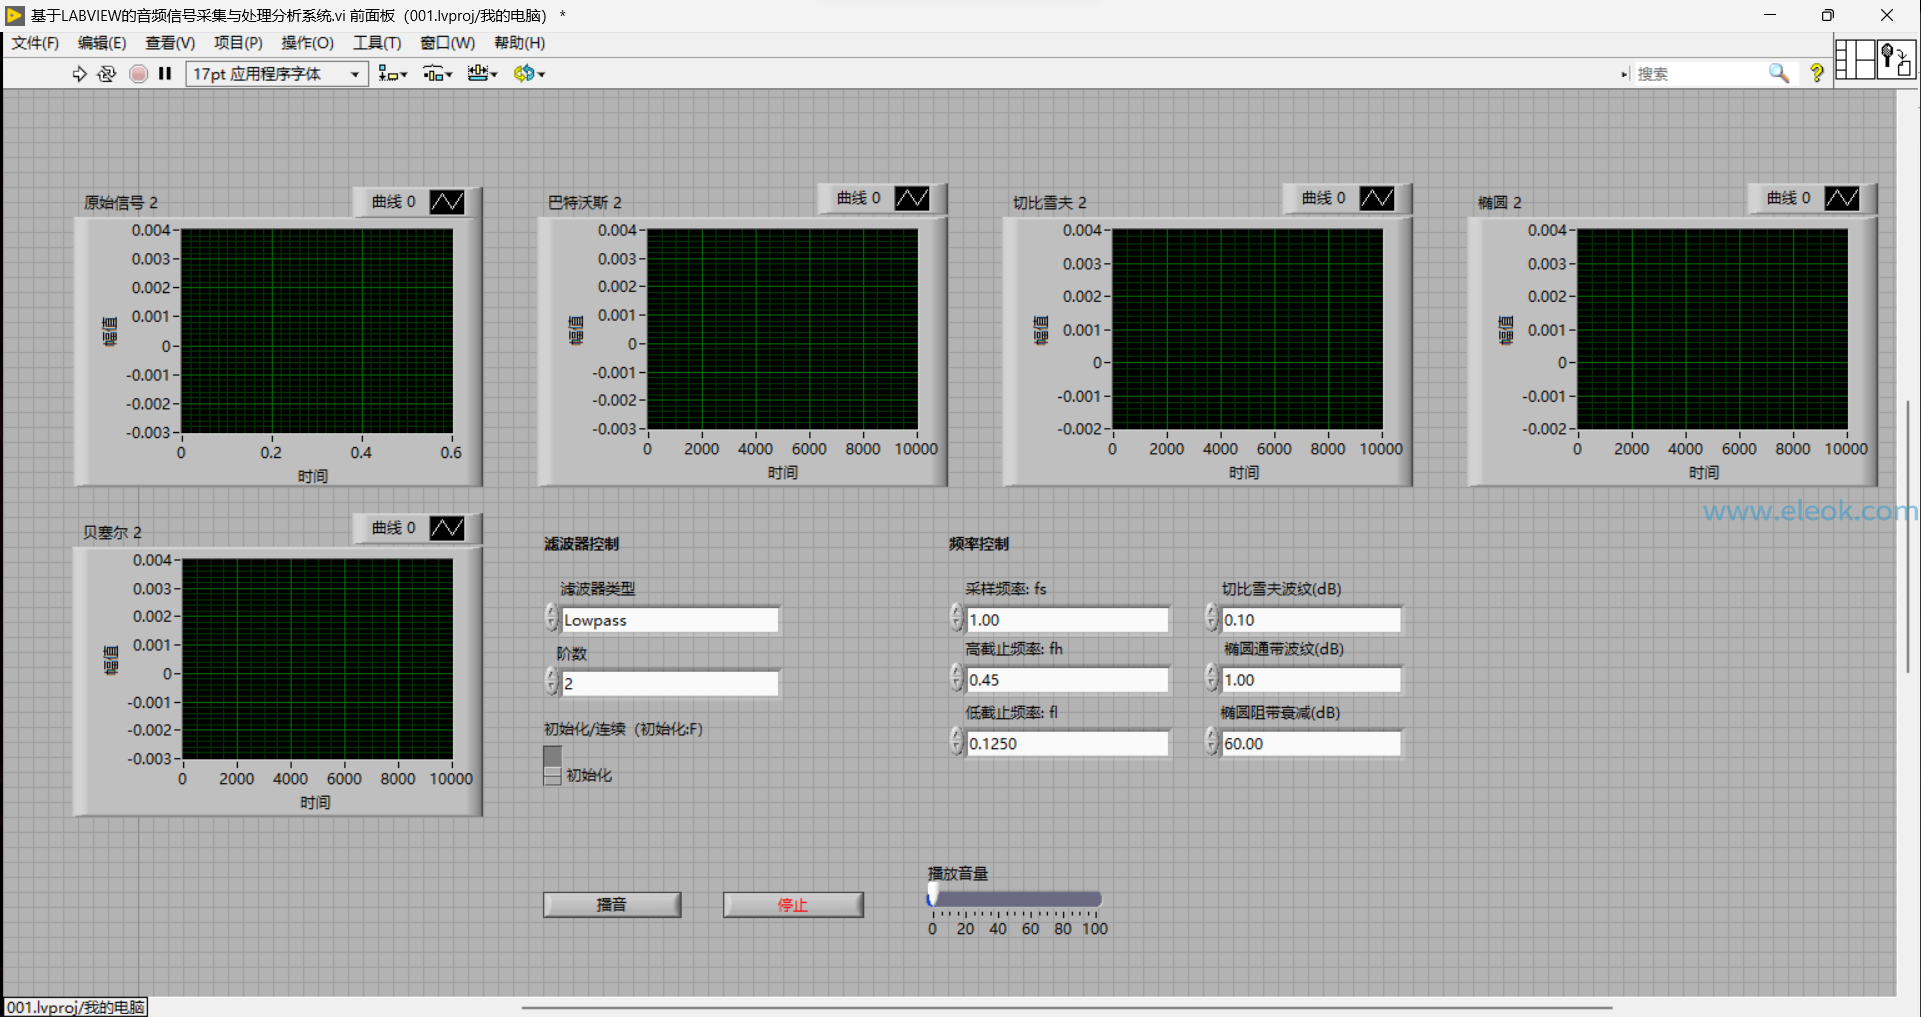Open the 编辑(E) menu
This screenshot has width=1921, height=1017.
(x=102, y=43)
